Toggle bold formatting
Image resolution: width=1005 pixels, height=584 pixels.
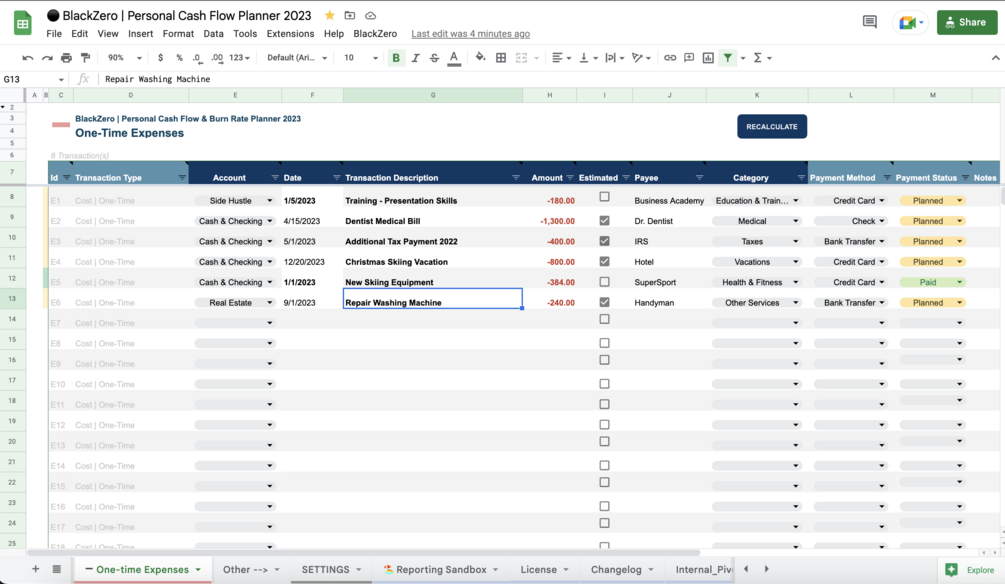tap(396, 58)
